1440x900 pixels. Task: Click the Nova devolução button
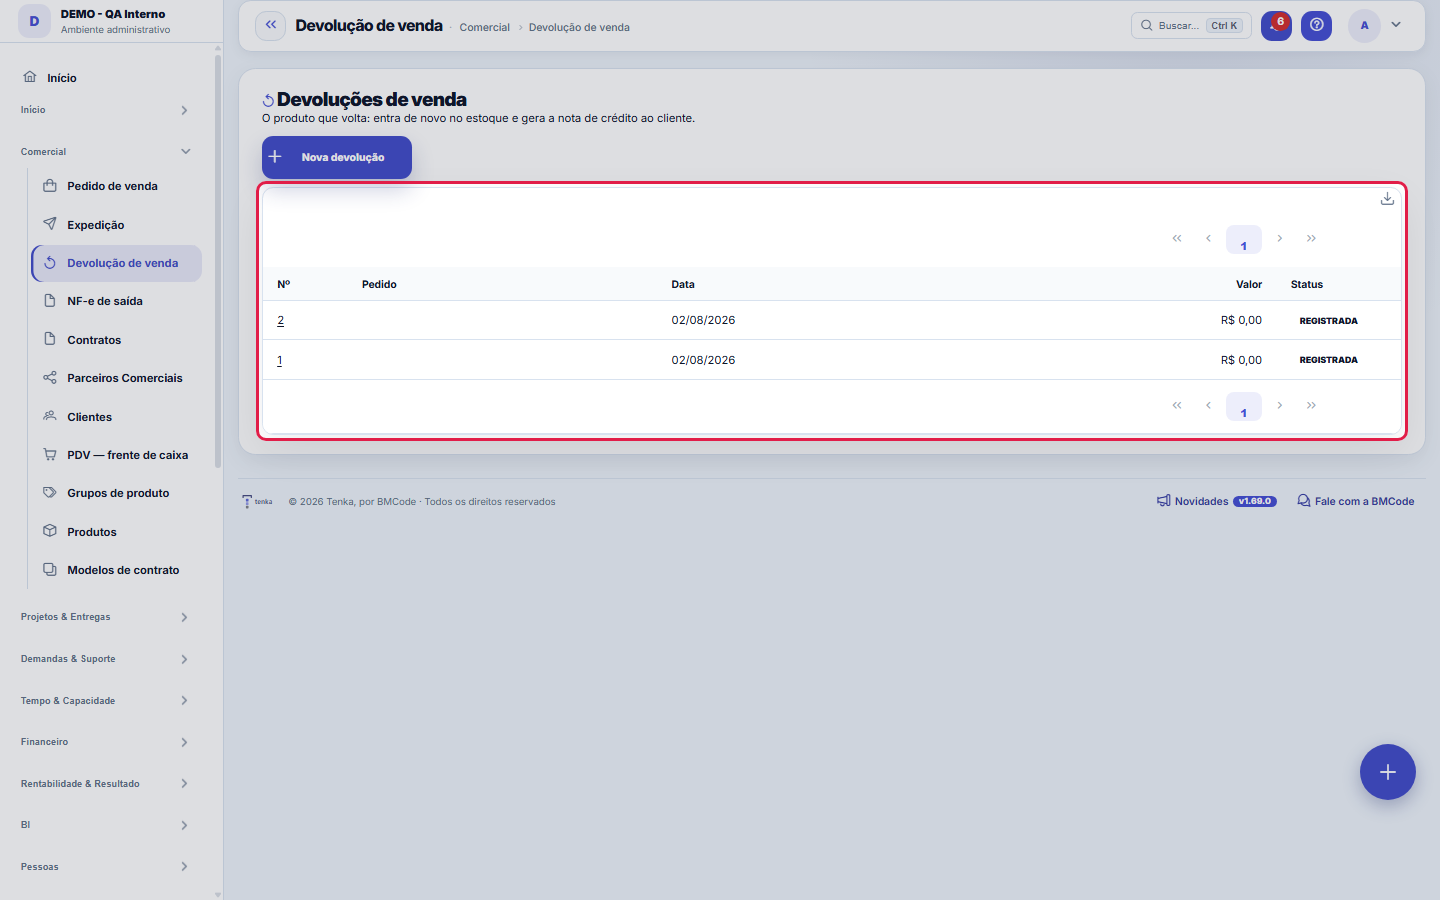[x=337, y=157]
